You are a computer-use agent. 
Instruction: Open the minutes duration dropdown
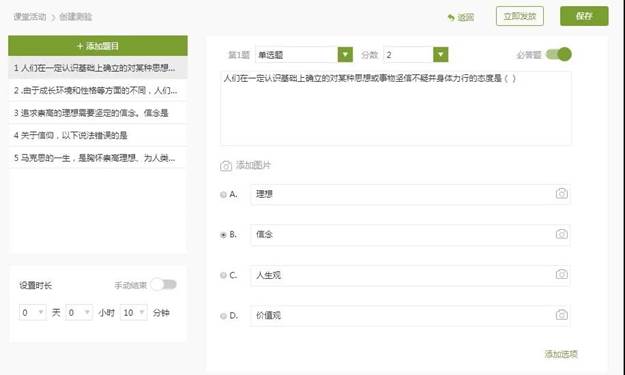tap(133, 313)
